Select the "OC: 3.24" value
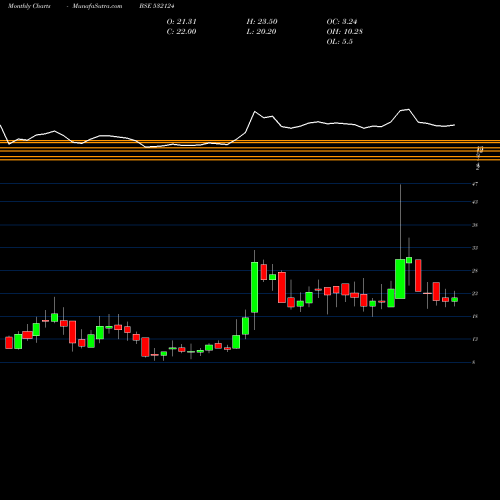This screenshot has height=500, width=500. [342, 22]
